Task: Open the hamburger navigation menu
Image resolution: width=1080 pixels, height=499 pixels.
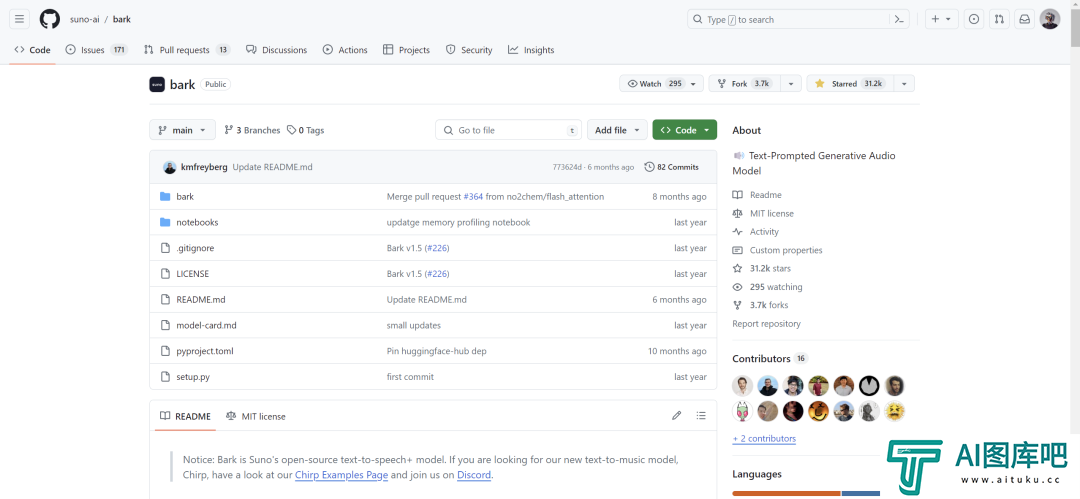Action: (x=20, y=19)
